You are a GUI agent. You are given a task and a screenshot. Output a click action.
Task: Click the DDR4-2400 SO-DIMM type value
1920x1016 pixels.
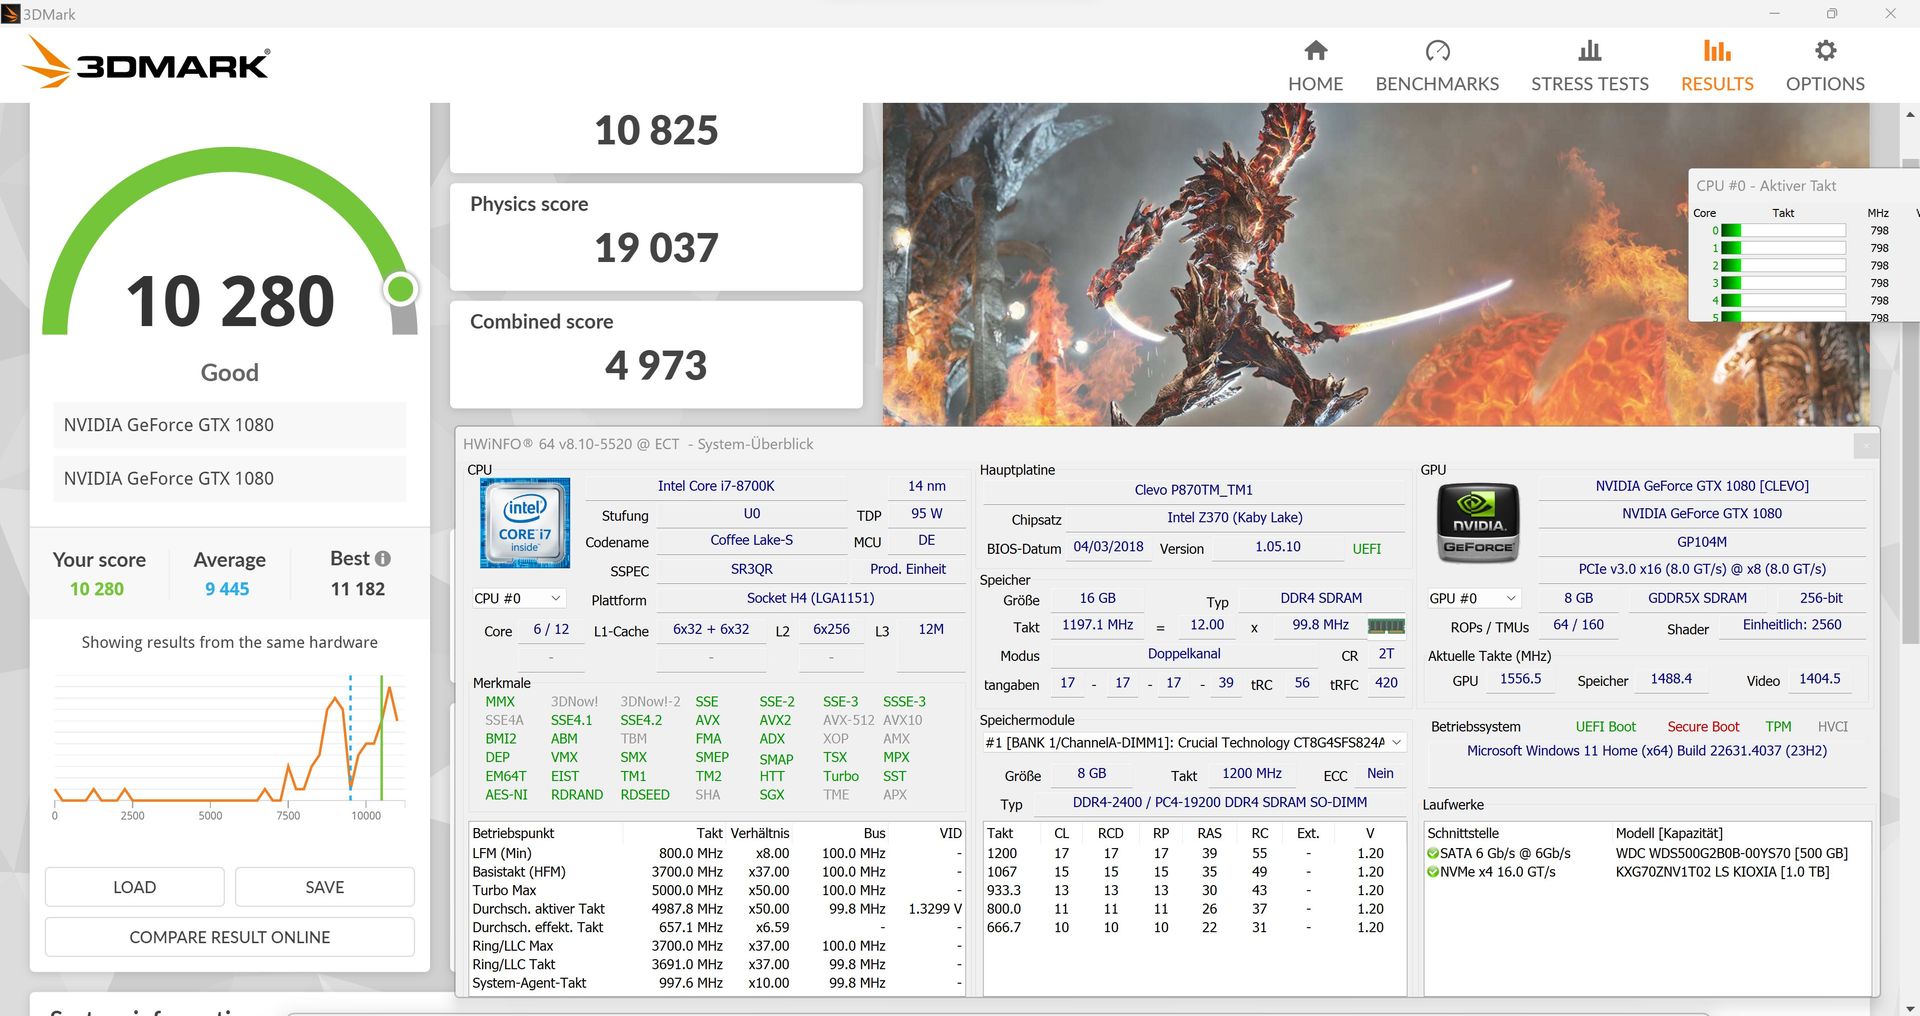(1219, 802)
